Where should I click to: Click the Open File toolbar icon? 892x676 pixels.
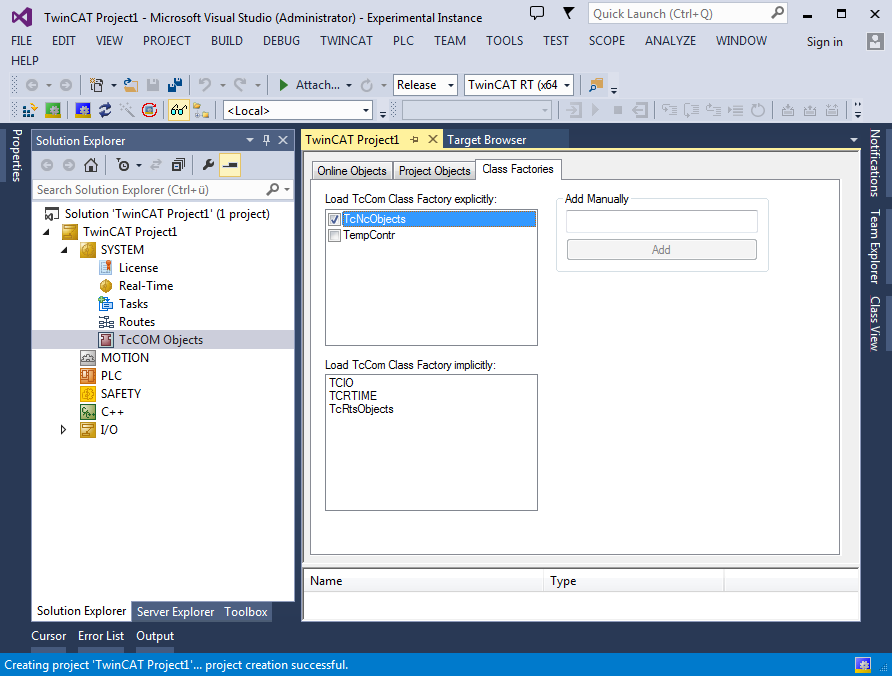click(x=131, y=85)
